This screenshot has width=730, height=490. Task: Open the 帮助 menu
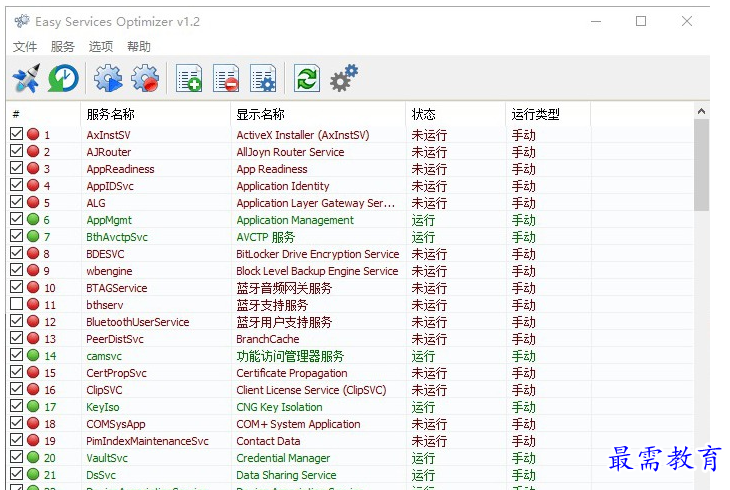(x=139, y=47)
